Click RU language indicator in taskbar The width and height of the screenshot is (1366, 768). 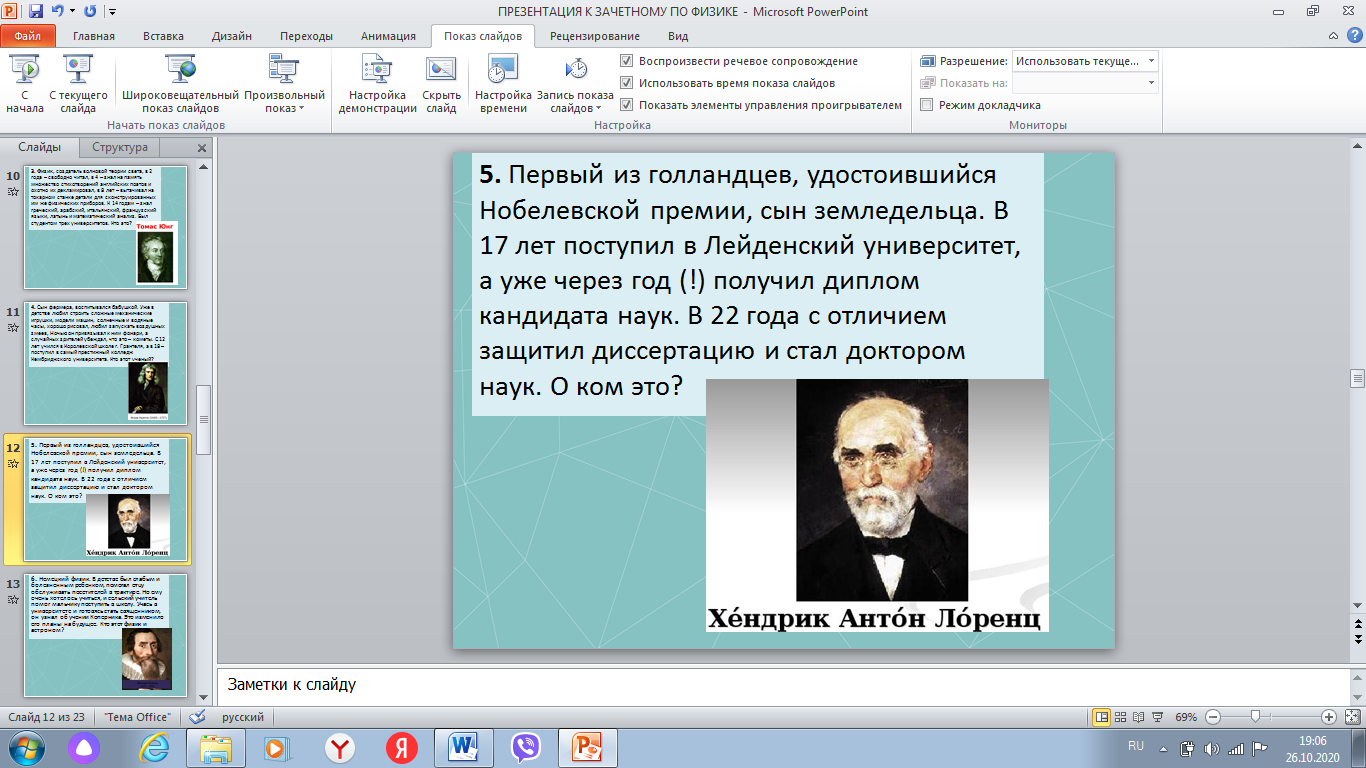click(x=1136, y=746)
